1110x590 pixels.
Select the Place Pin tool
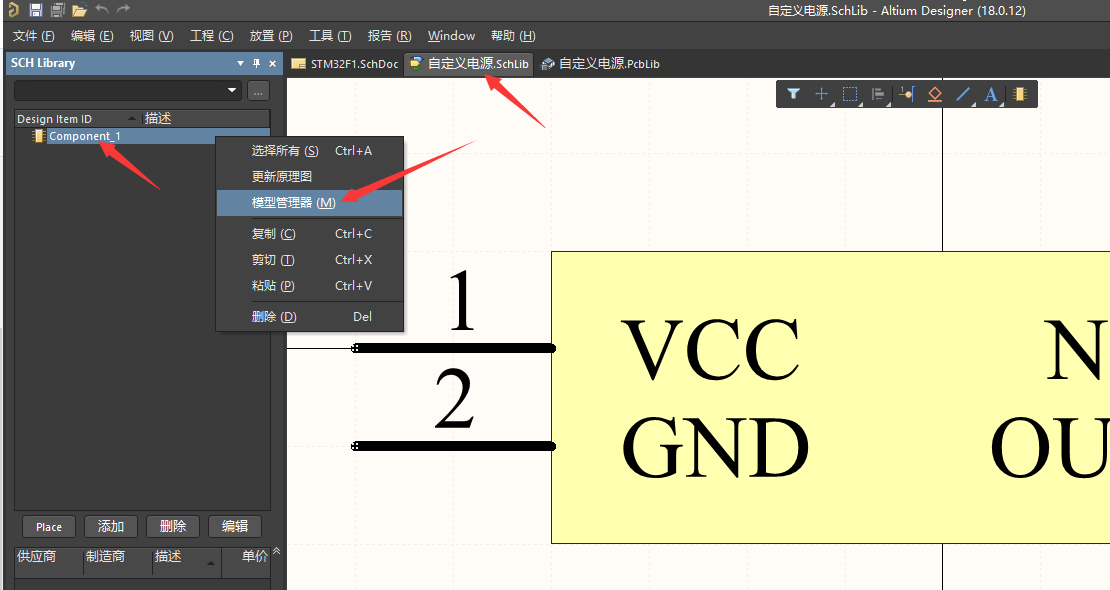pos(906,93)
